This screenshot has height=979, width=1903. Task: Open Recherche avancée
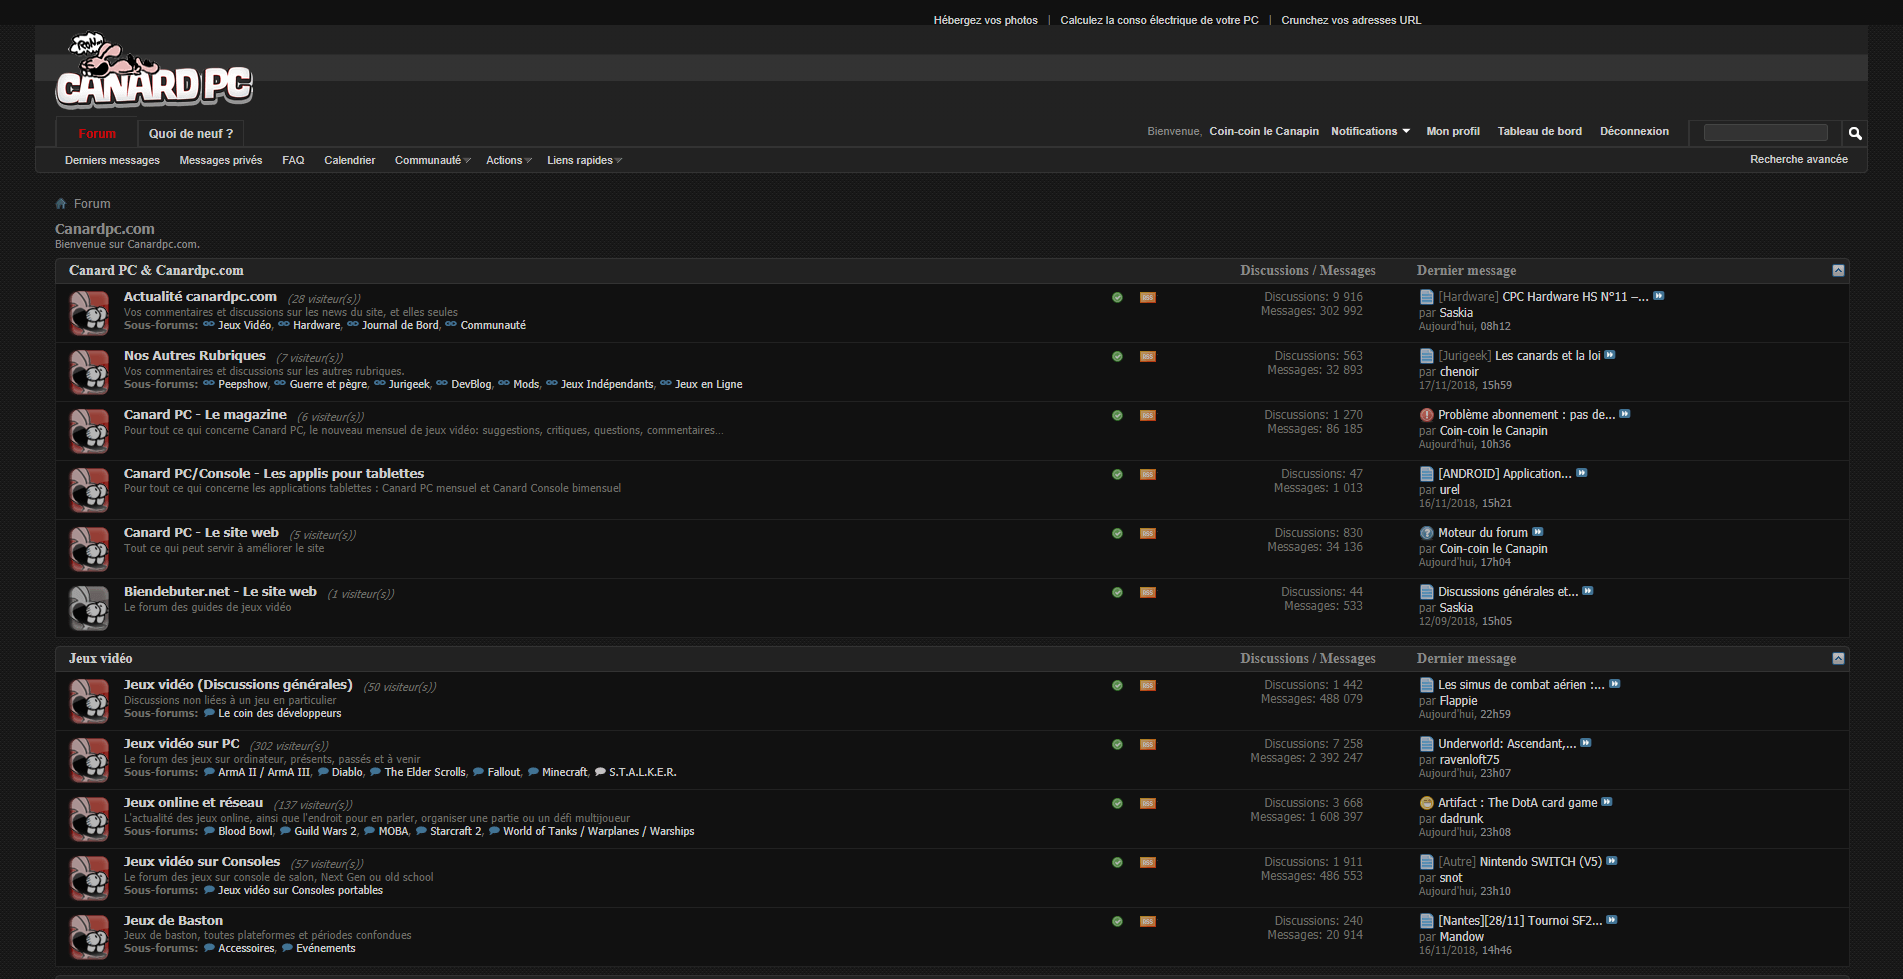tap(1799, 159)
